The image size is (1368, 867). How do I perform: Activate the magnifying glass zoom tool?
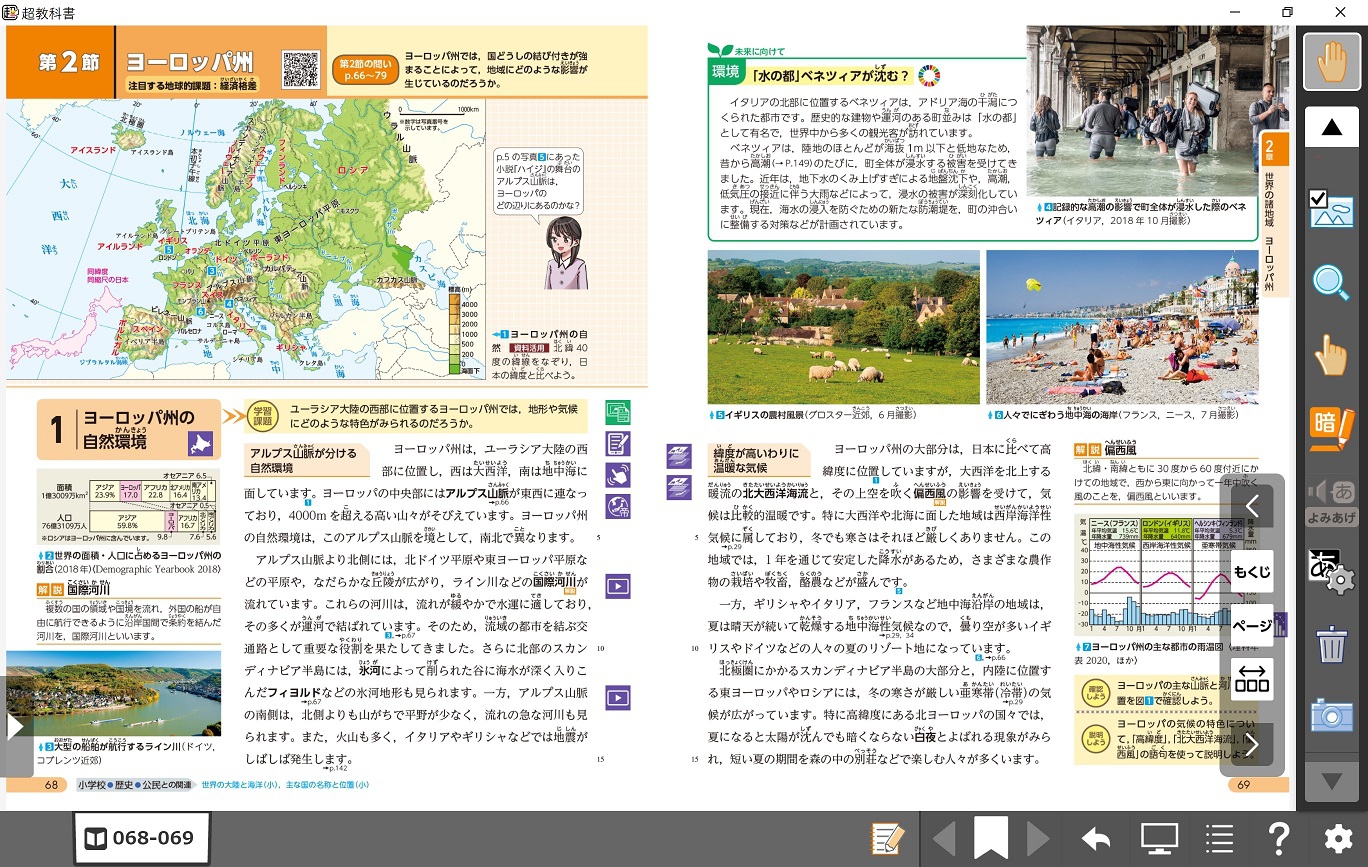1331,283
